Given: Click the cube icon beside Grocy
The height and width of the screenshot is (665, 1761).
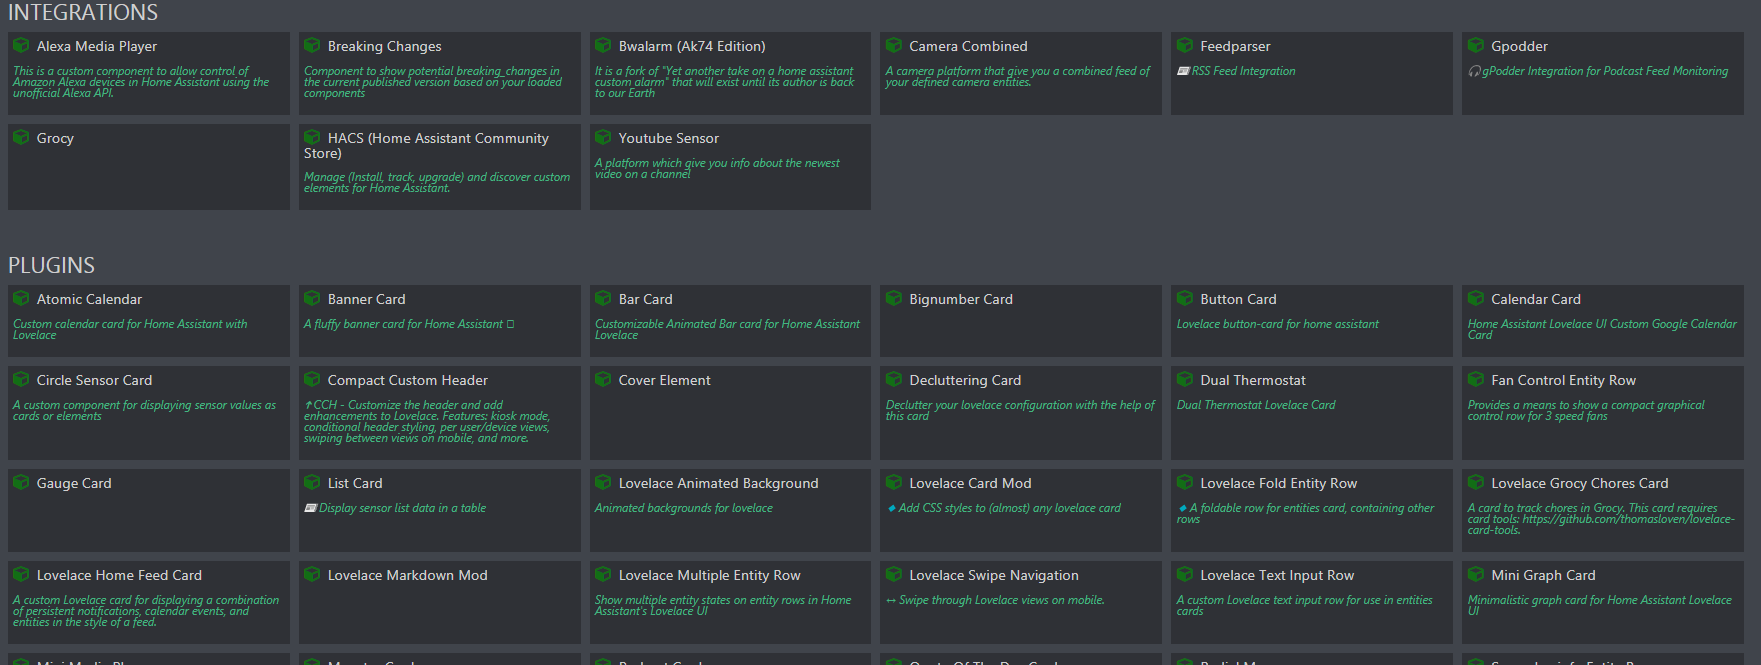Looking at the screenshot, I should [x=21, y=137].
